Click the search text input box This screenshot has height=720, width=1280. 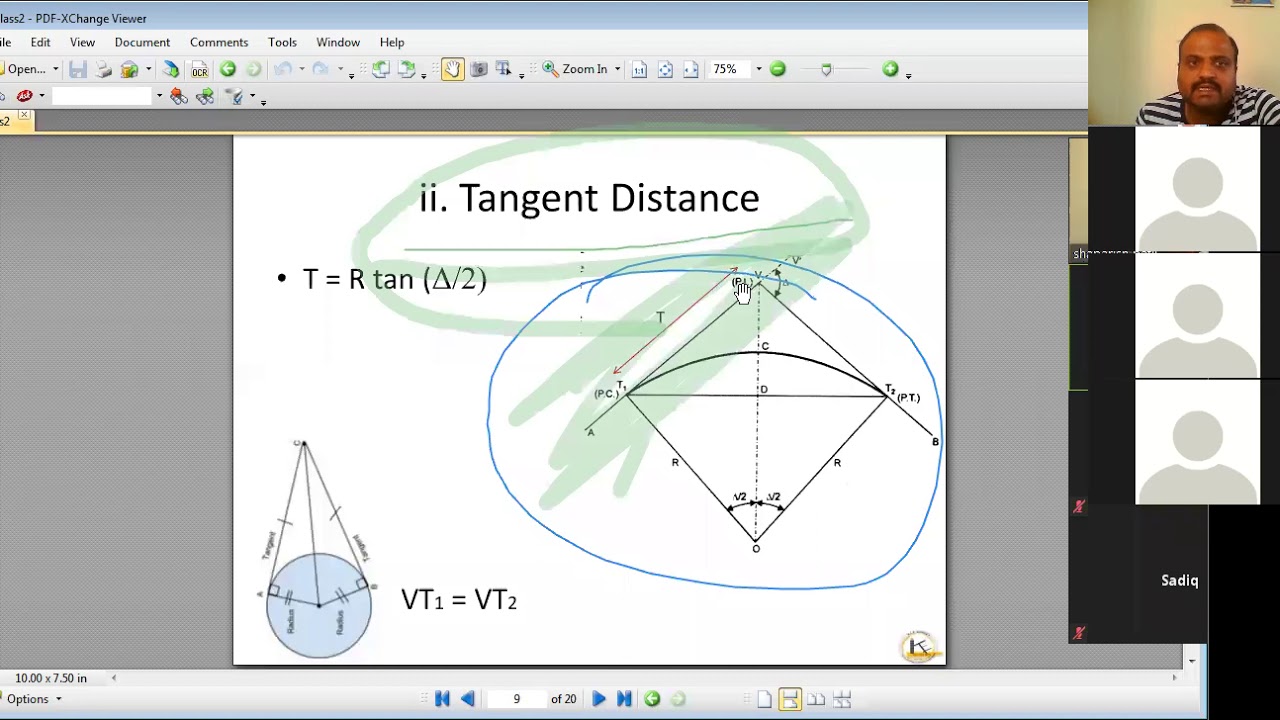coord(103,96)
